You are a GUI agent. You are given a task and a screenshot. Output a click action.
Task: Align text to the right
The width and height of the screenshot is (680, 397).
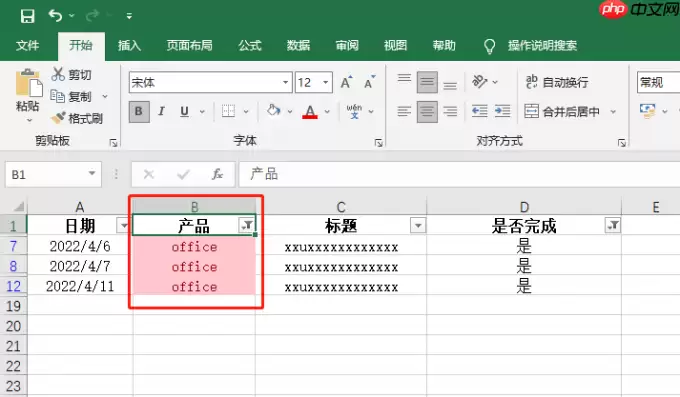tap(450, 112)
